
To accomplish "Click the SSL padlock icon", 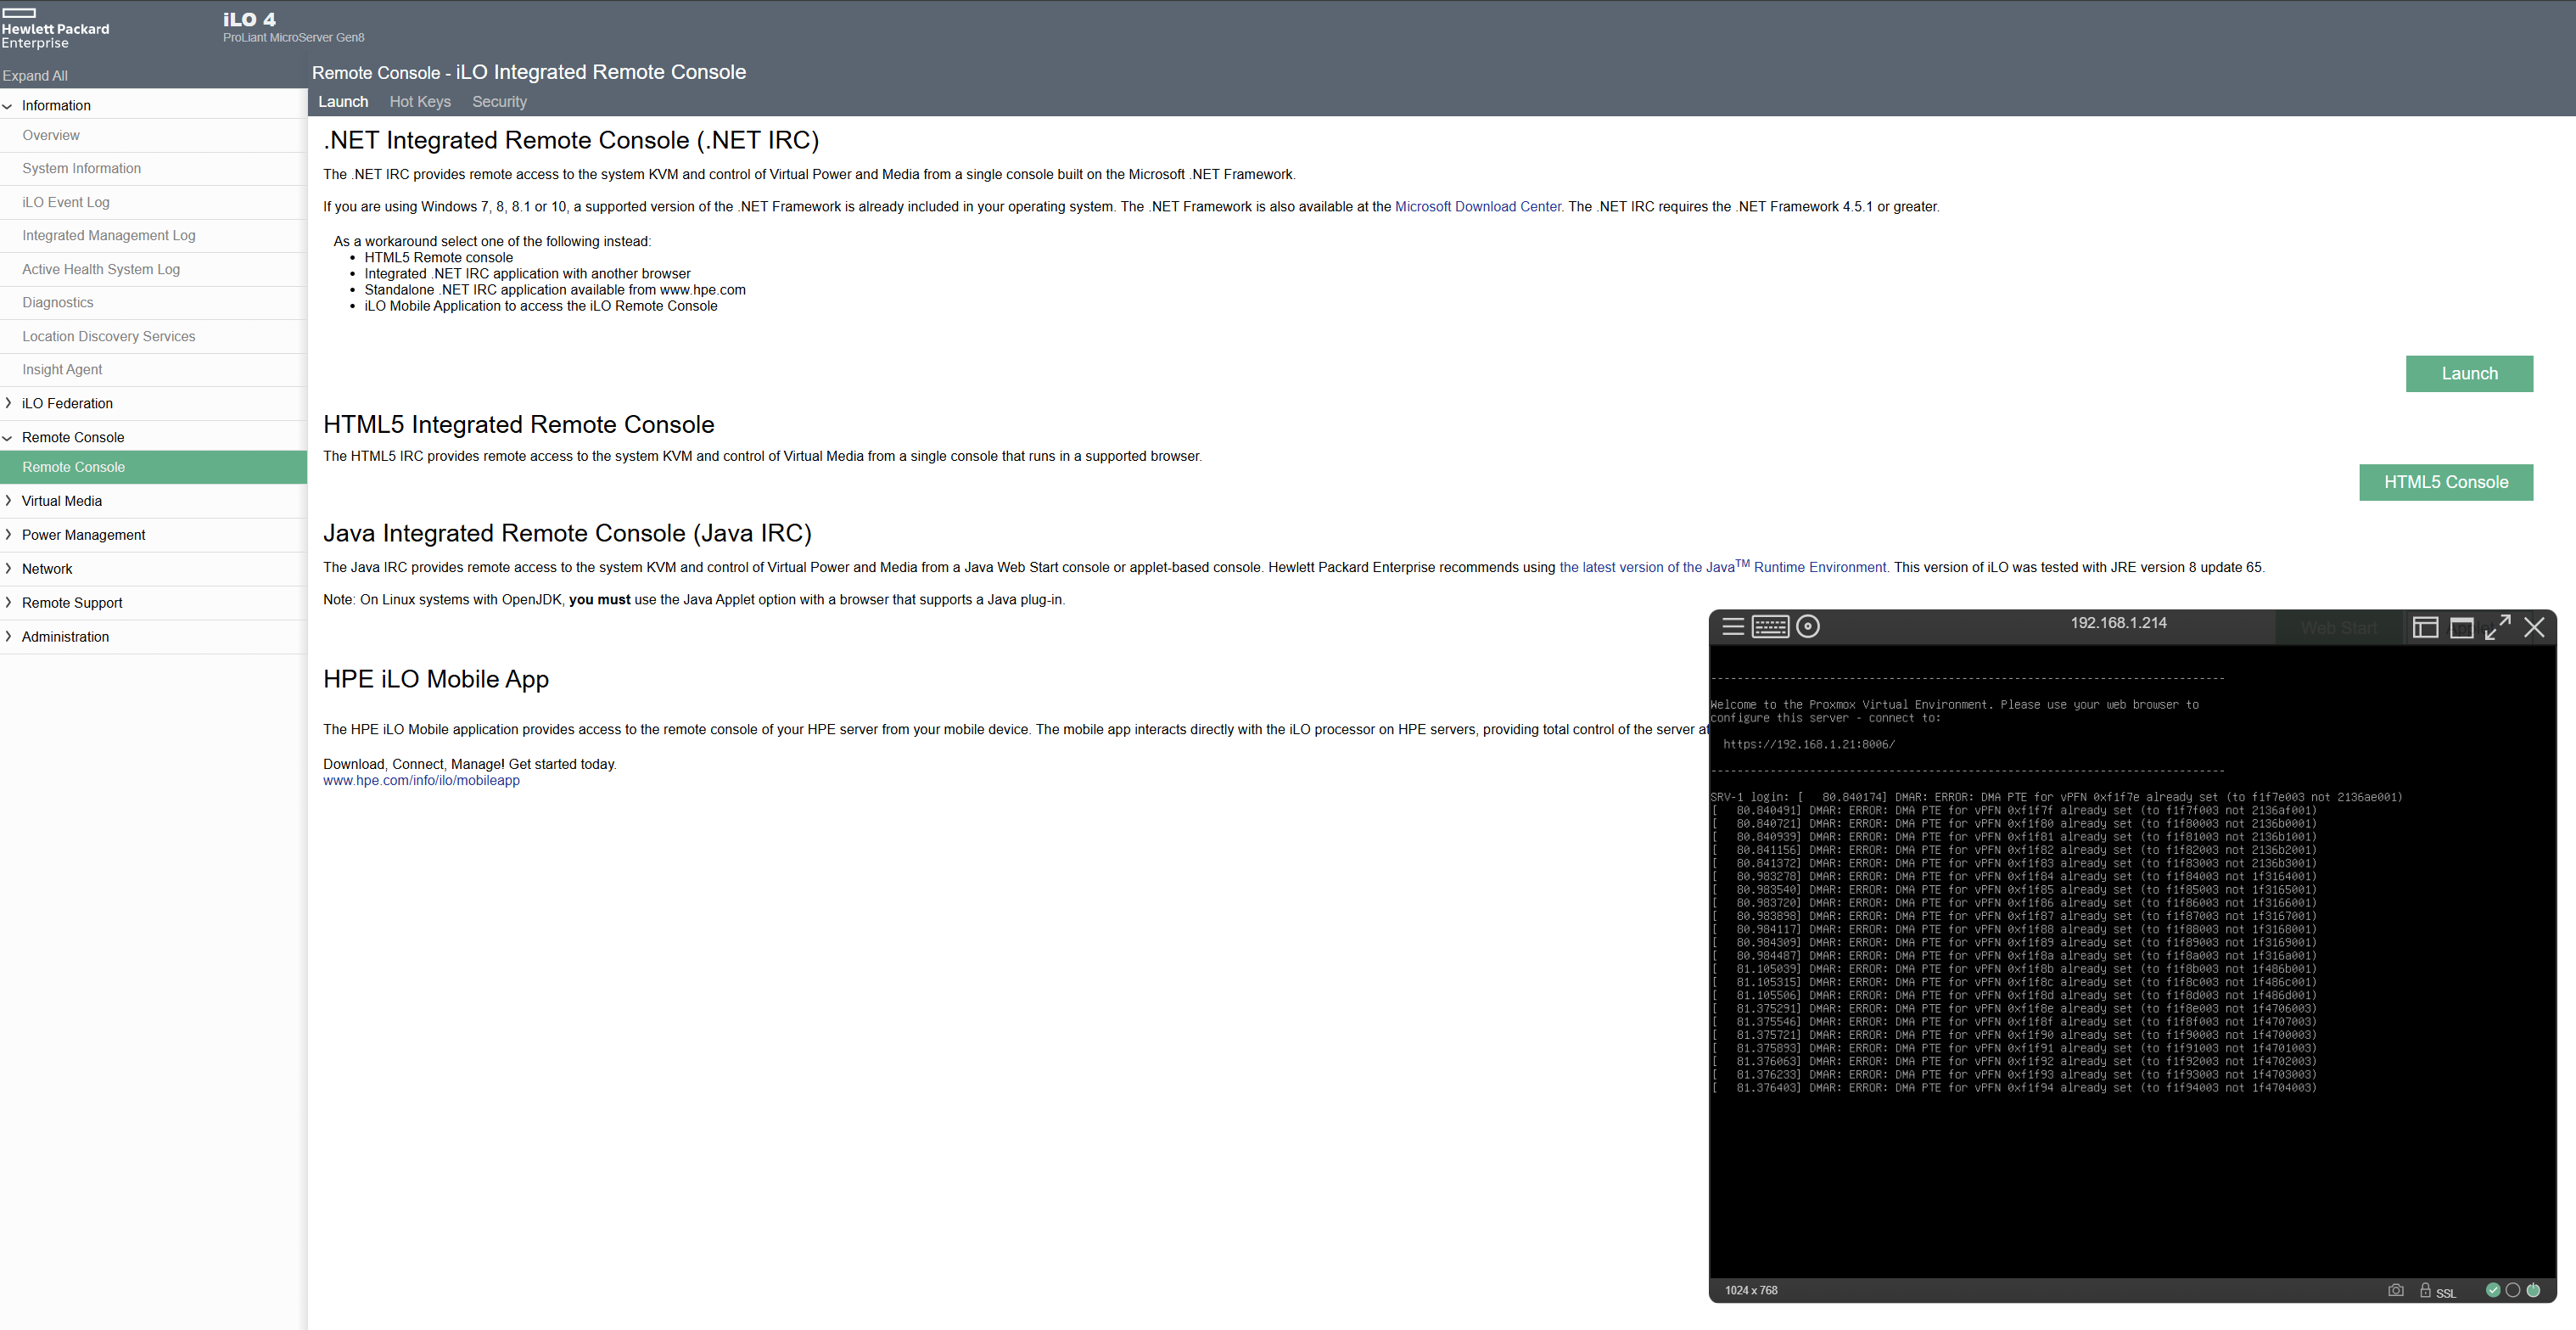I will (2425, 1290).
